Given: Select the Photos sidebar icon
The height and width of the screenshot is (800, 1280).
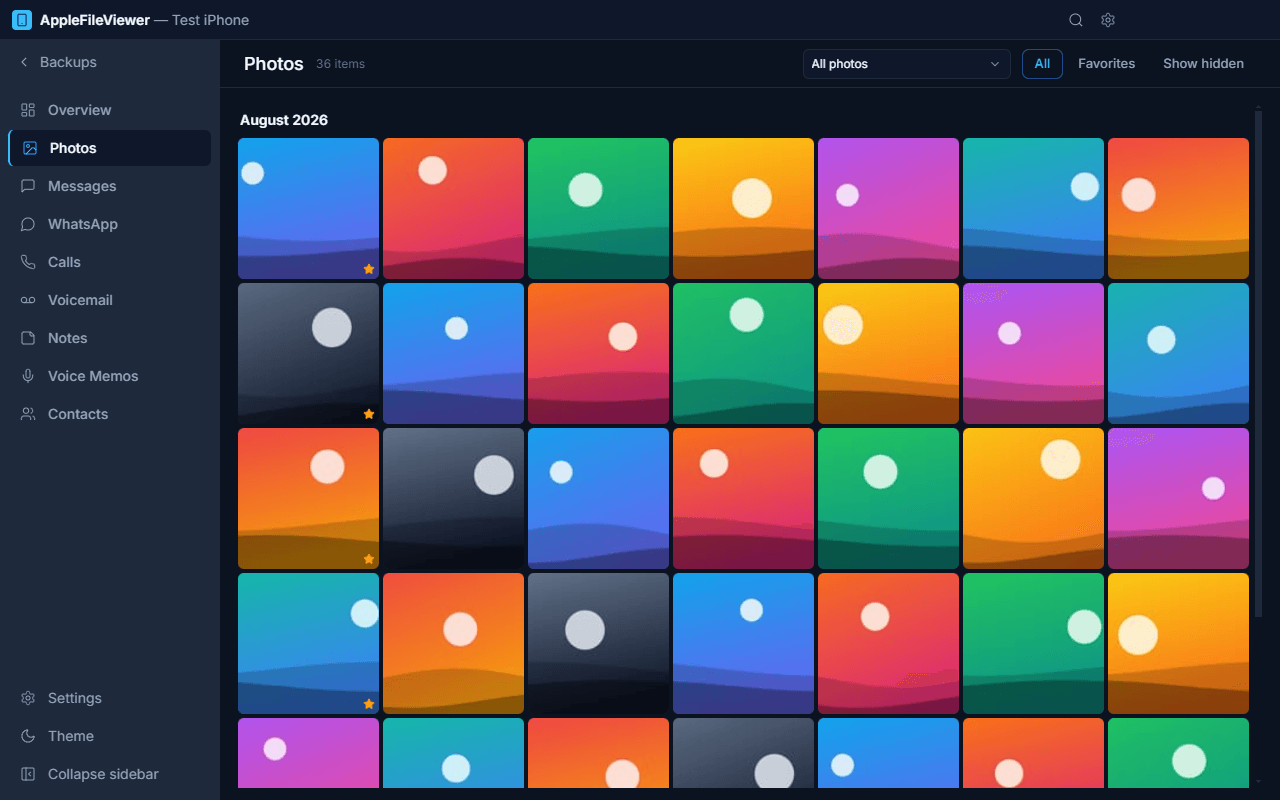Looking at the screenshot, I should (30, 148).
